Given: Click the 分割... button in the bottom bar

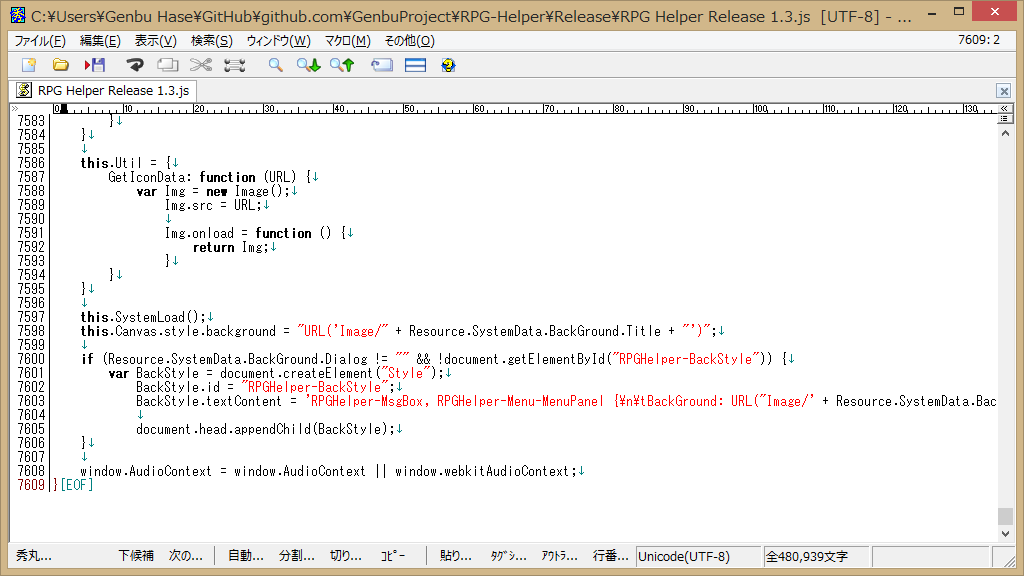Looking at the screenshot, I should (x=296, y=556).
